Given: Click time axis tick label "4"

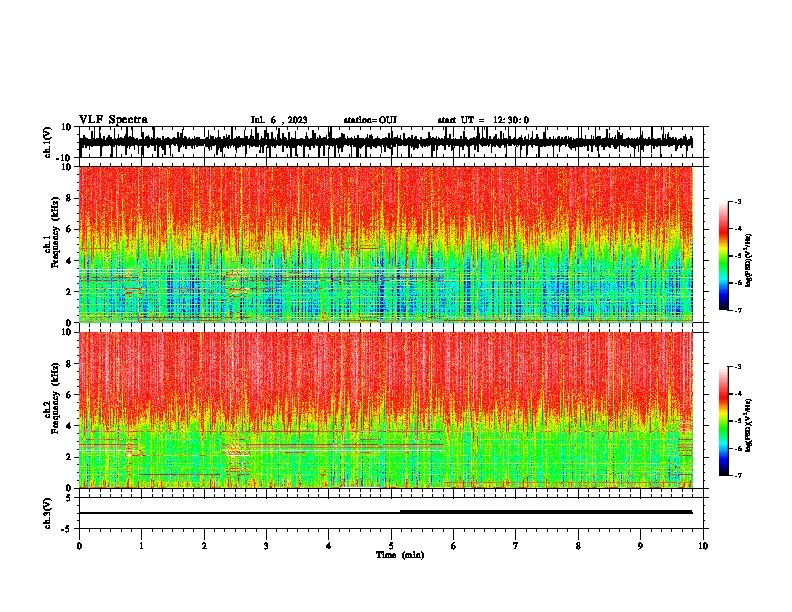Looking at the screenshot, I should point(329,546).
